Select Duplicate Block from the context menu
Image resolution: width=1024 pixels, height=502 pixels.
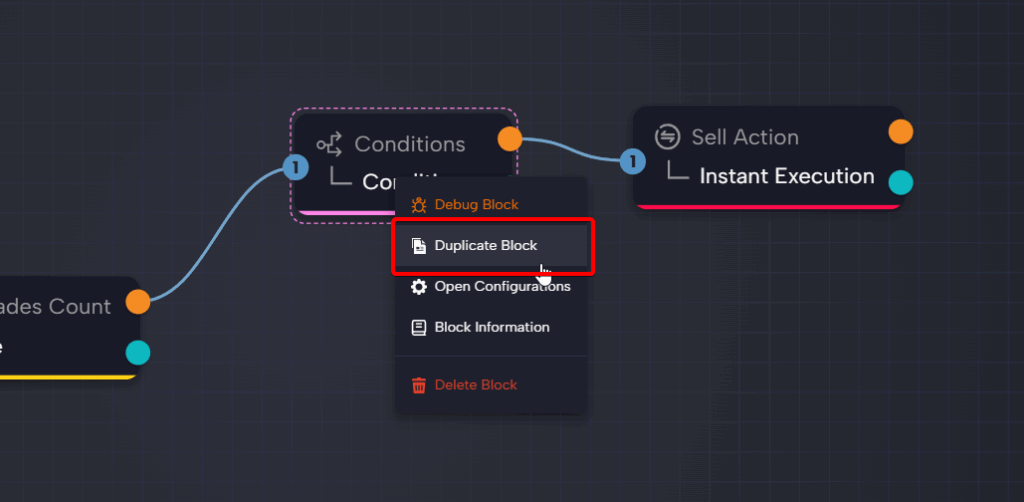(x=486, y=246)
